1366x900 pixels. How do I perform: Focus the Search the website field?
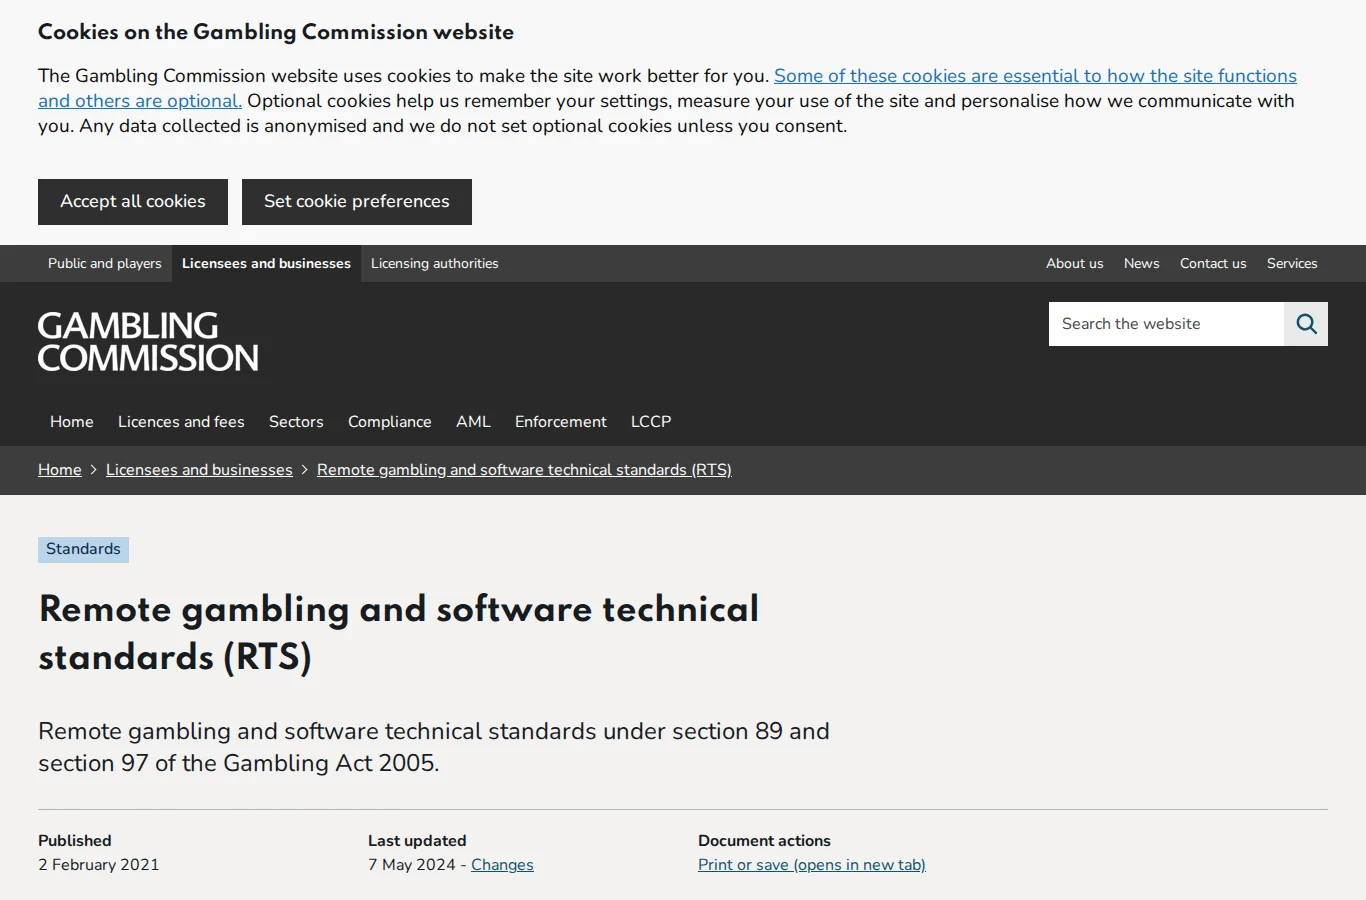(1166, 324)
